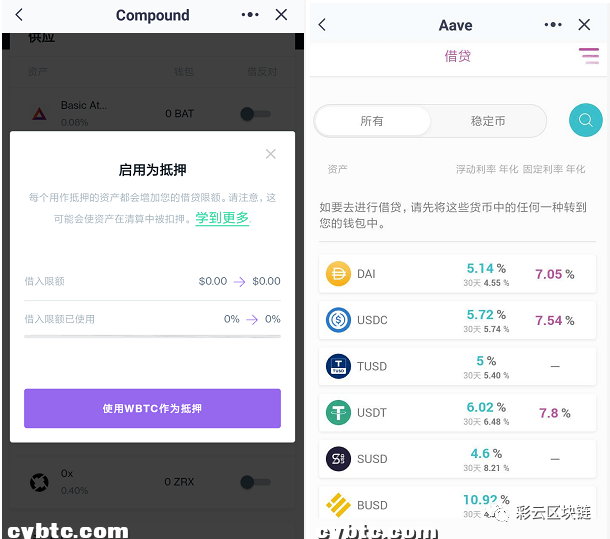610x539 pixels.
Task: Click the borrow limit used progress bar
Action: click(x=152, y=336)
